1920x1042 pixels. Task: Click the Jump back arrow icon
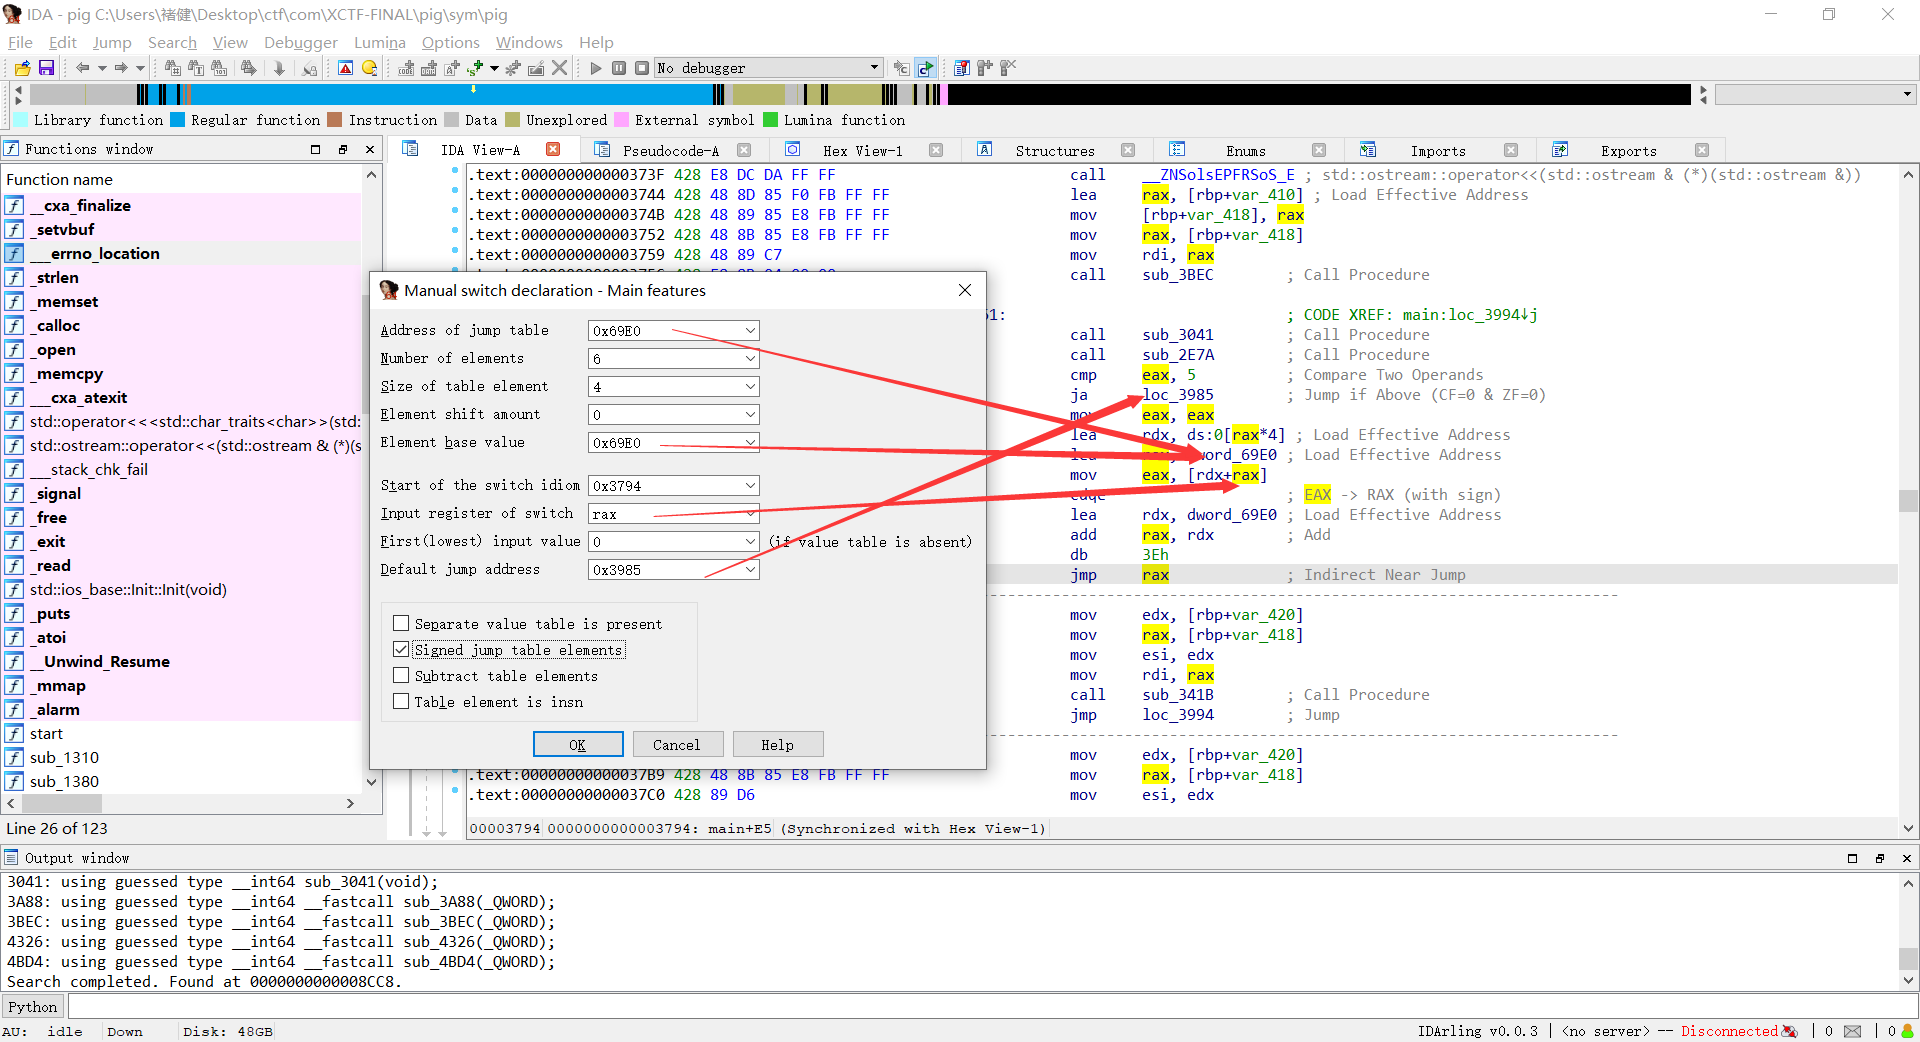pos(82,68)
